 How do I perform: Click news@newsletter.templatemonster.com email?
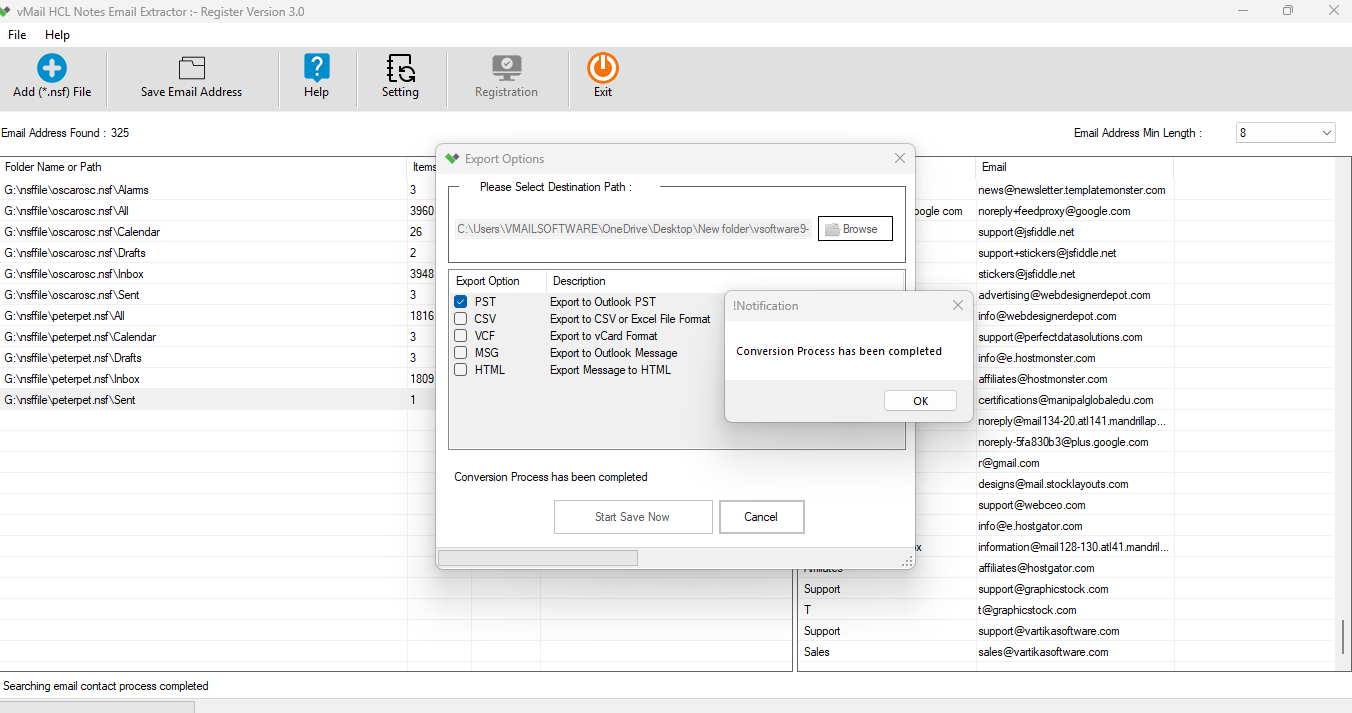(x=1071, y=190)
